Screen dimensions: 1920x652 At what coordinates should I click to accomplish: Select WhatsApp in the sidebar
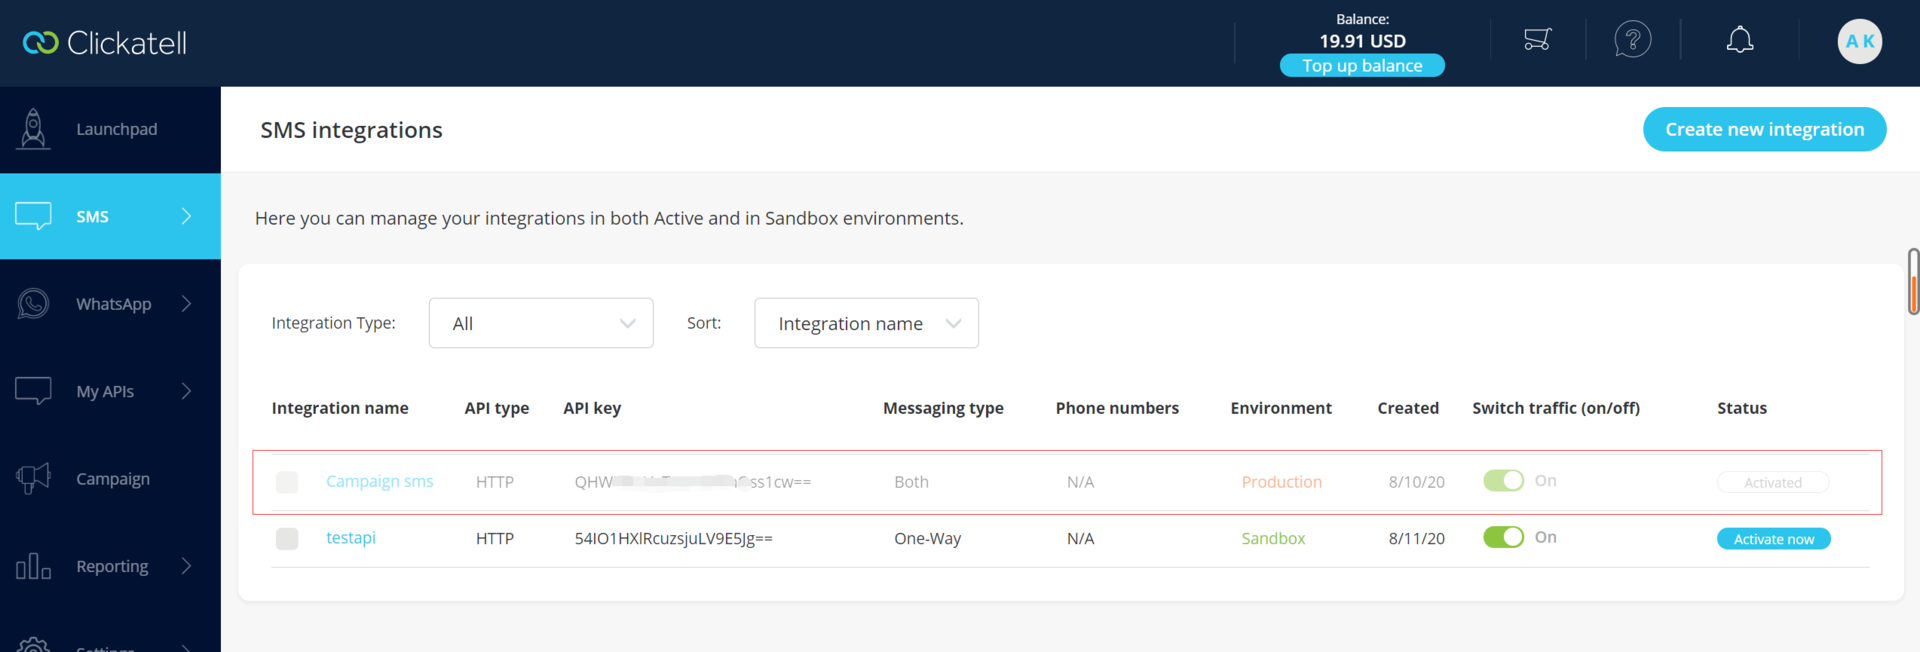(110, 303)
